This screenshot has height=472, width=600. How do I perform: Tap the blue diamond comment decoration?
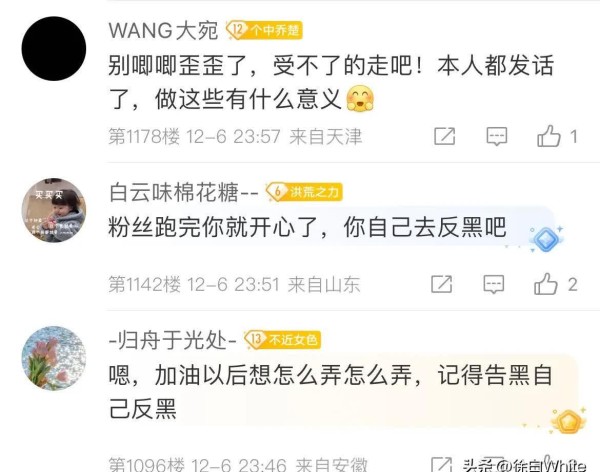pyautogui.click(x=546, y=238)
